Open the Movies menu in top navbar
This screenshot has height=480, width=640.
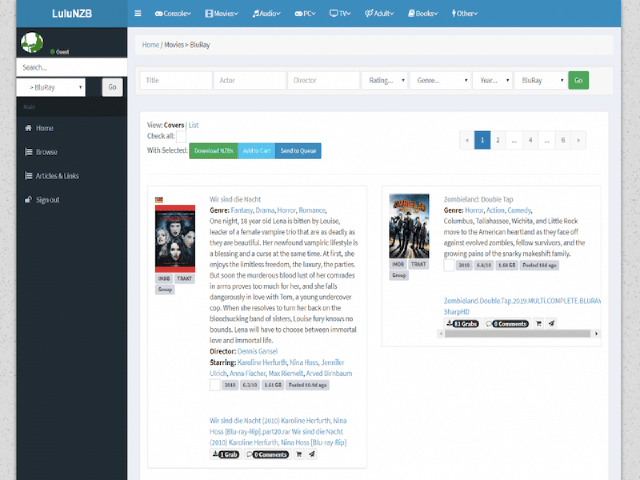[222, 14]
